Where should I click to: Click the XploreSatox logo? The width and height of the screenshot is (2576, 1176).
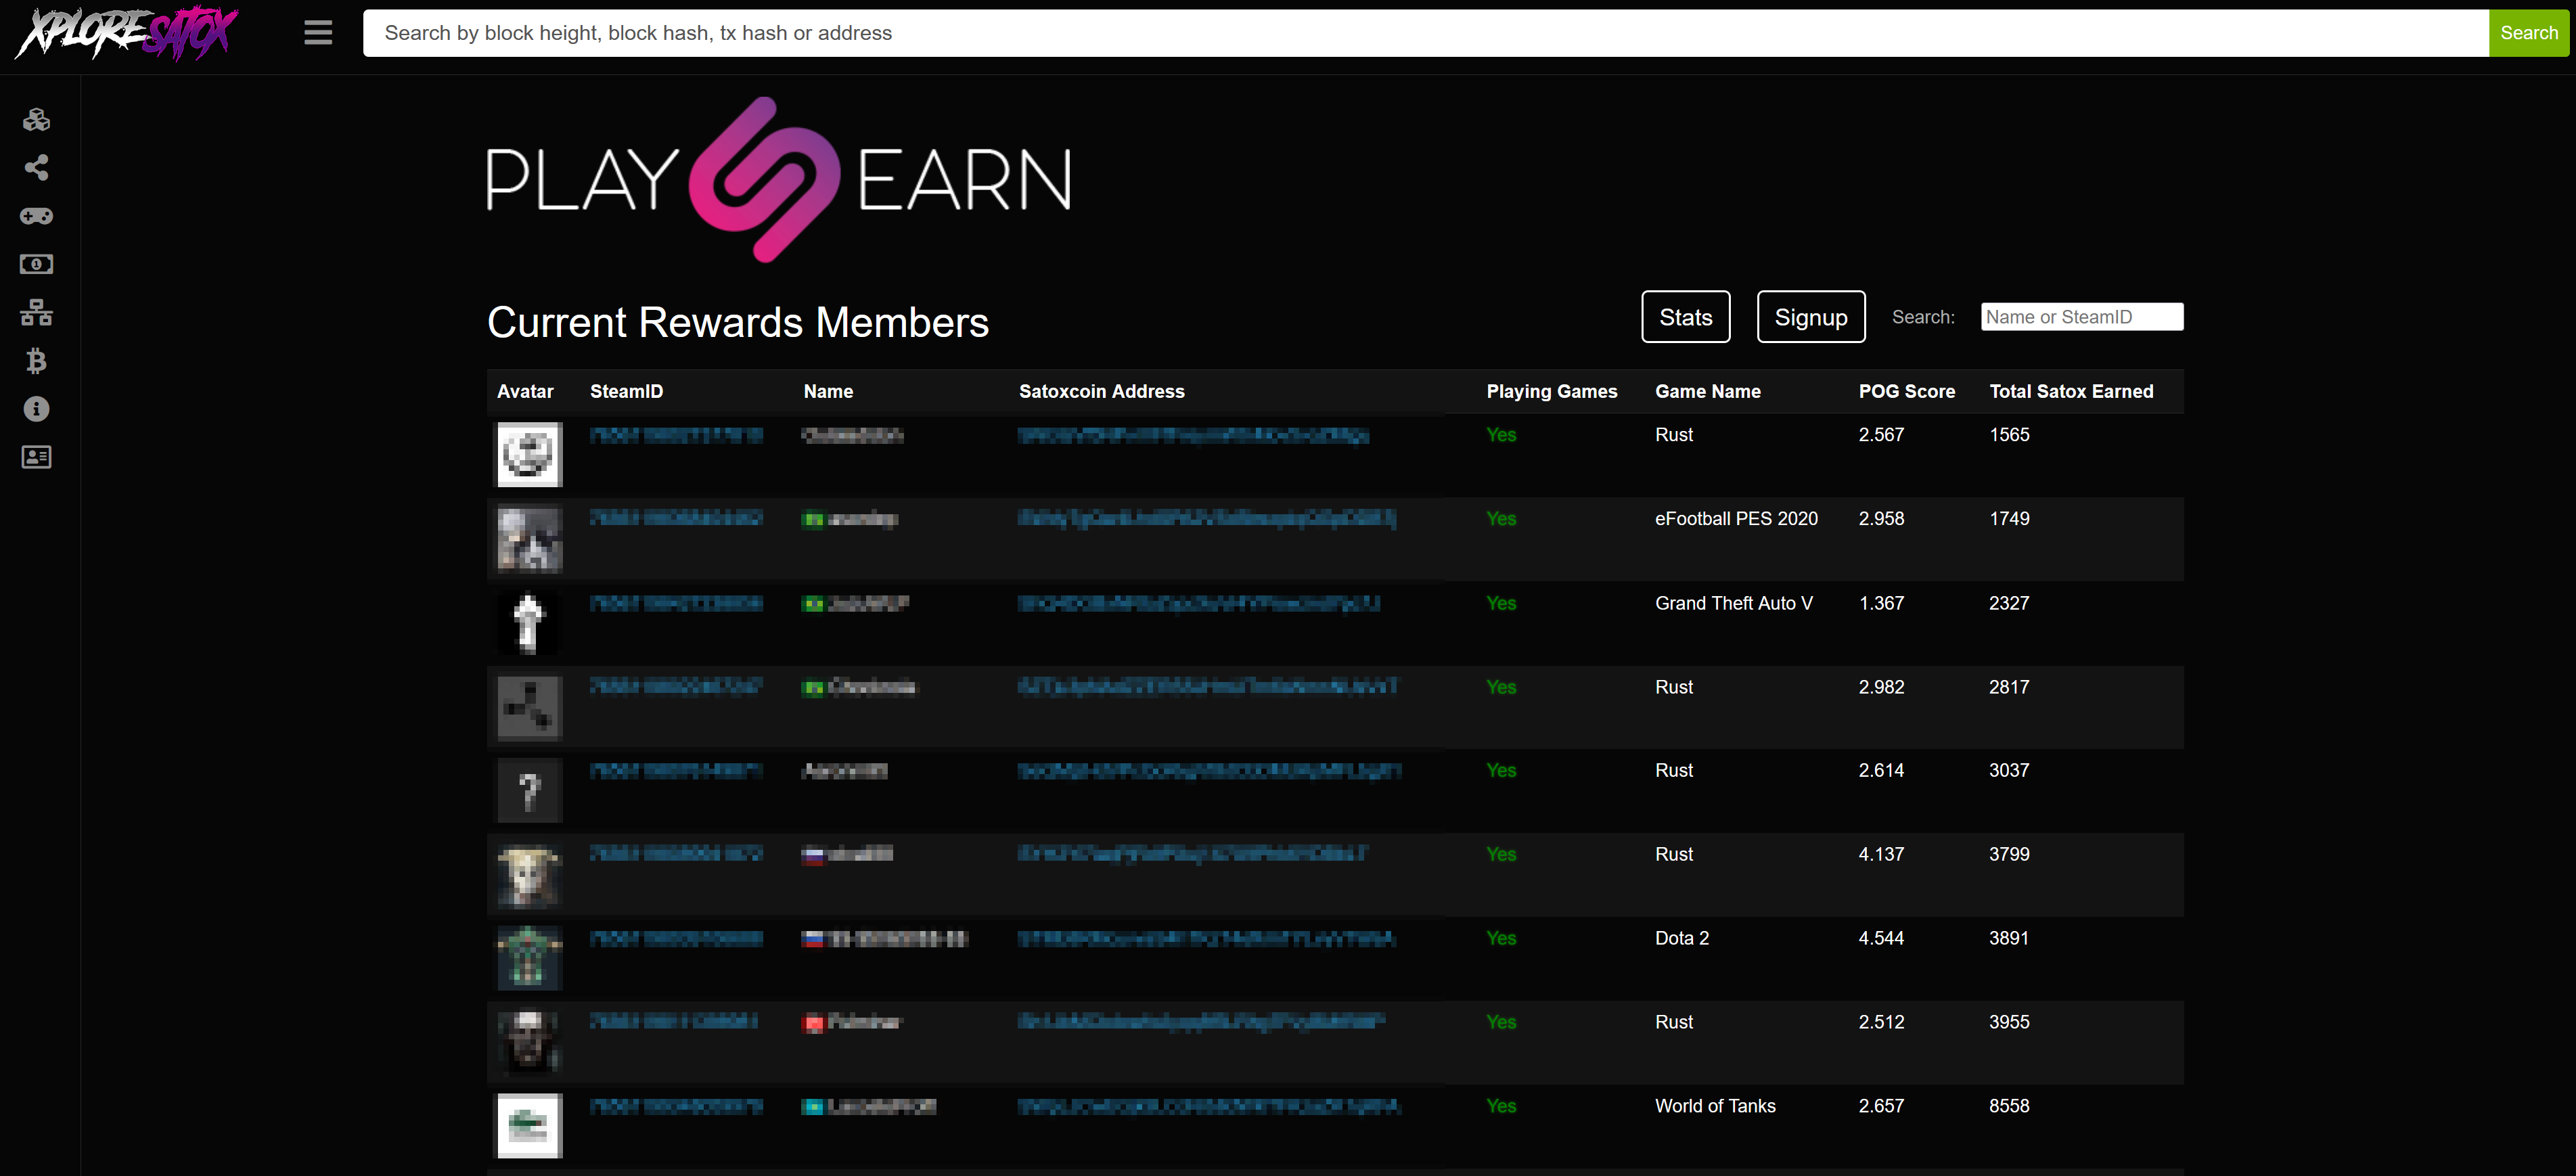[x=127, y=33]
